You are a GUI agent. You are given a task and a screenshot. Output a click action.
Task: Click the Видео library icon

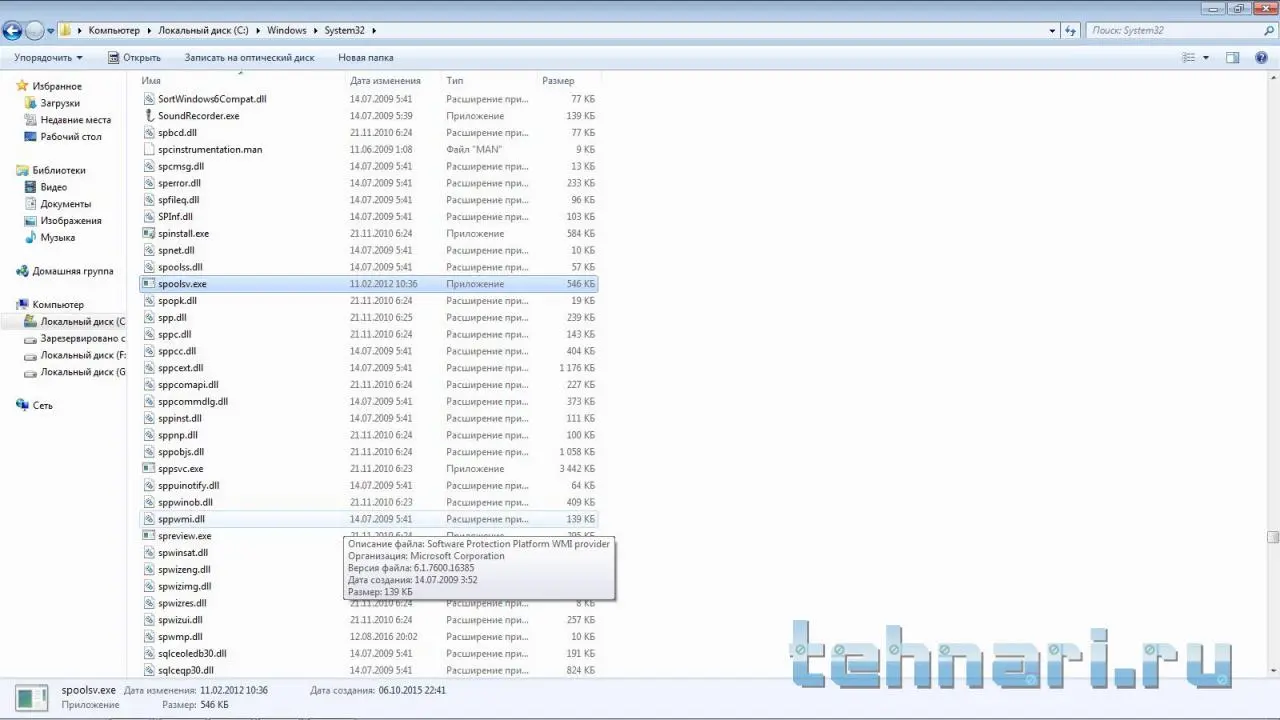31,187
